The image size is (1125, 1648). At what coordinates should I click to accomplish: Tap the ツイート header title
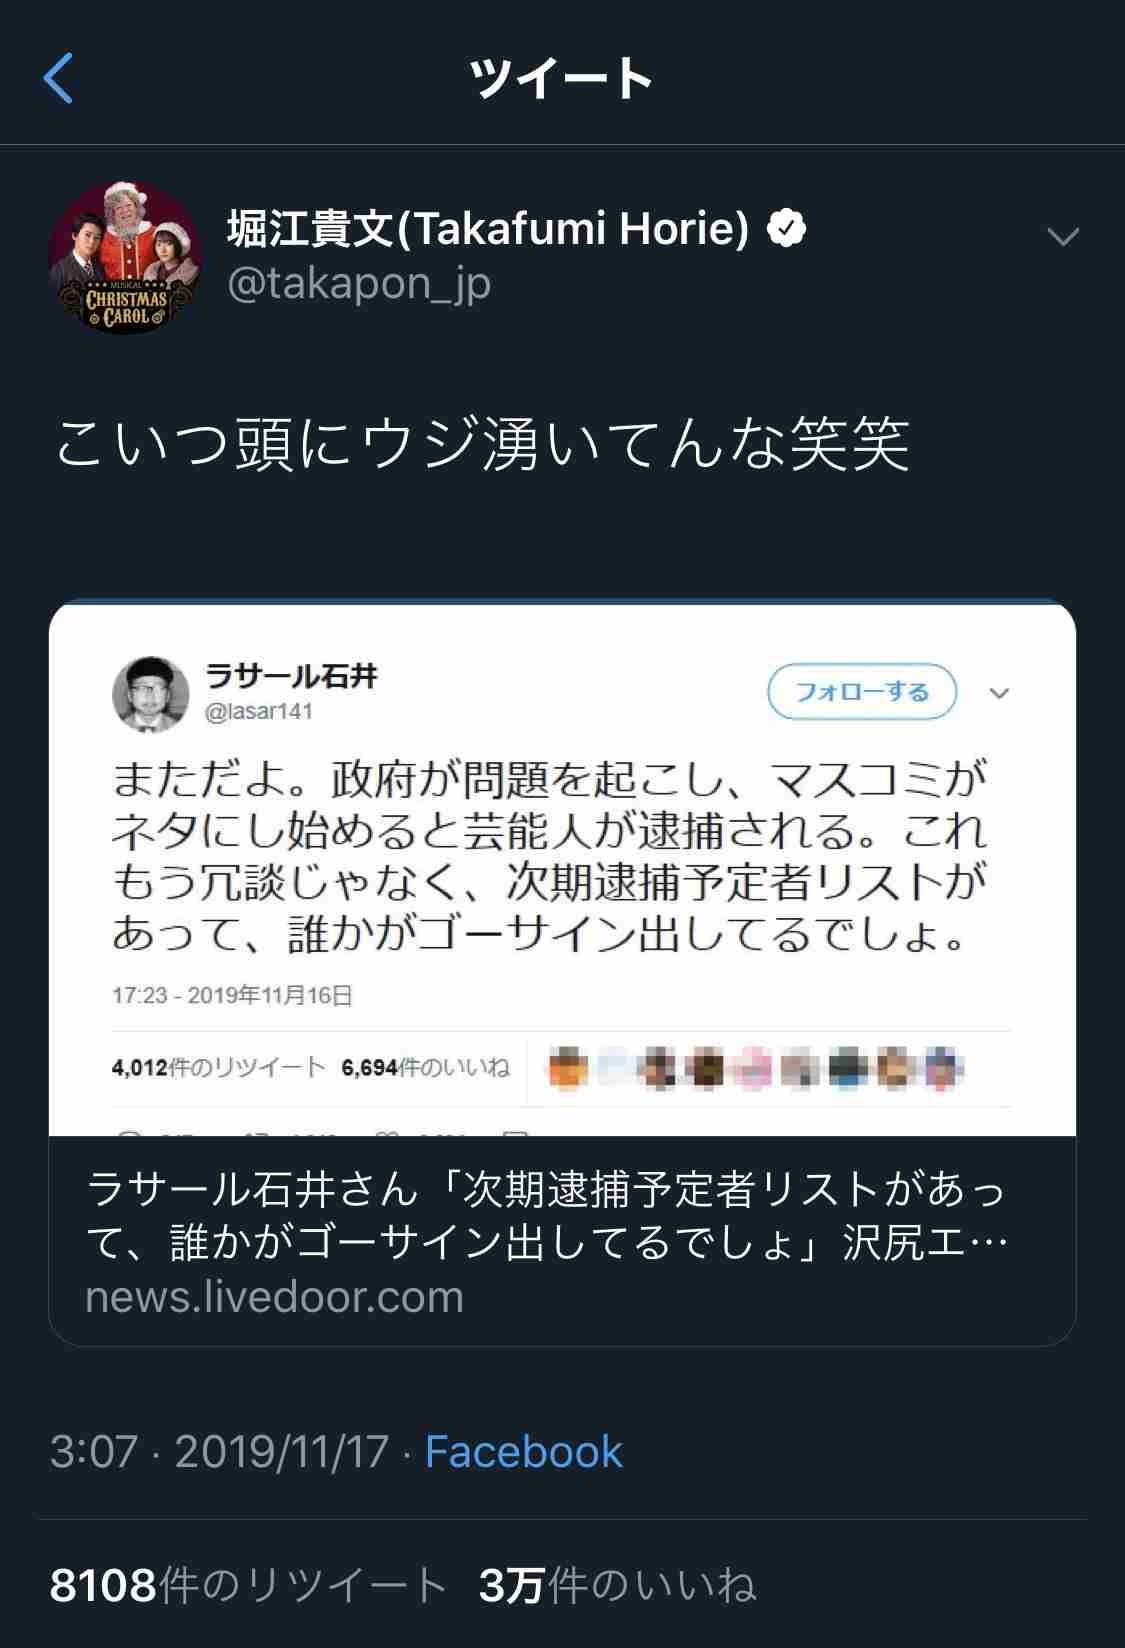pyautogui.click(x=562, y=78)
